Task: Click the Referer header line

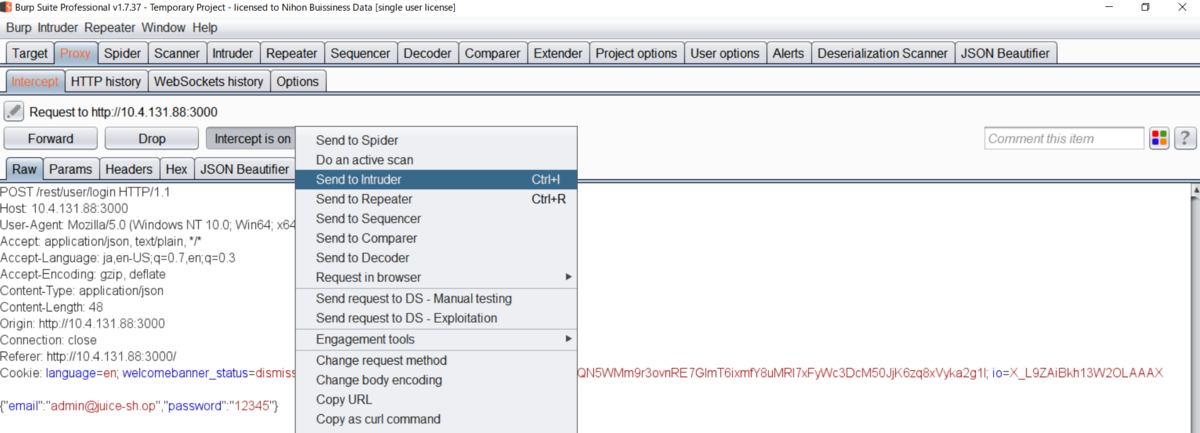Action: (88, 356)
